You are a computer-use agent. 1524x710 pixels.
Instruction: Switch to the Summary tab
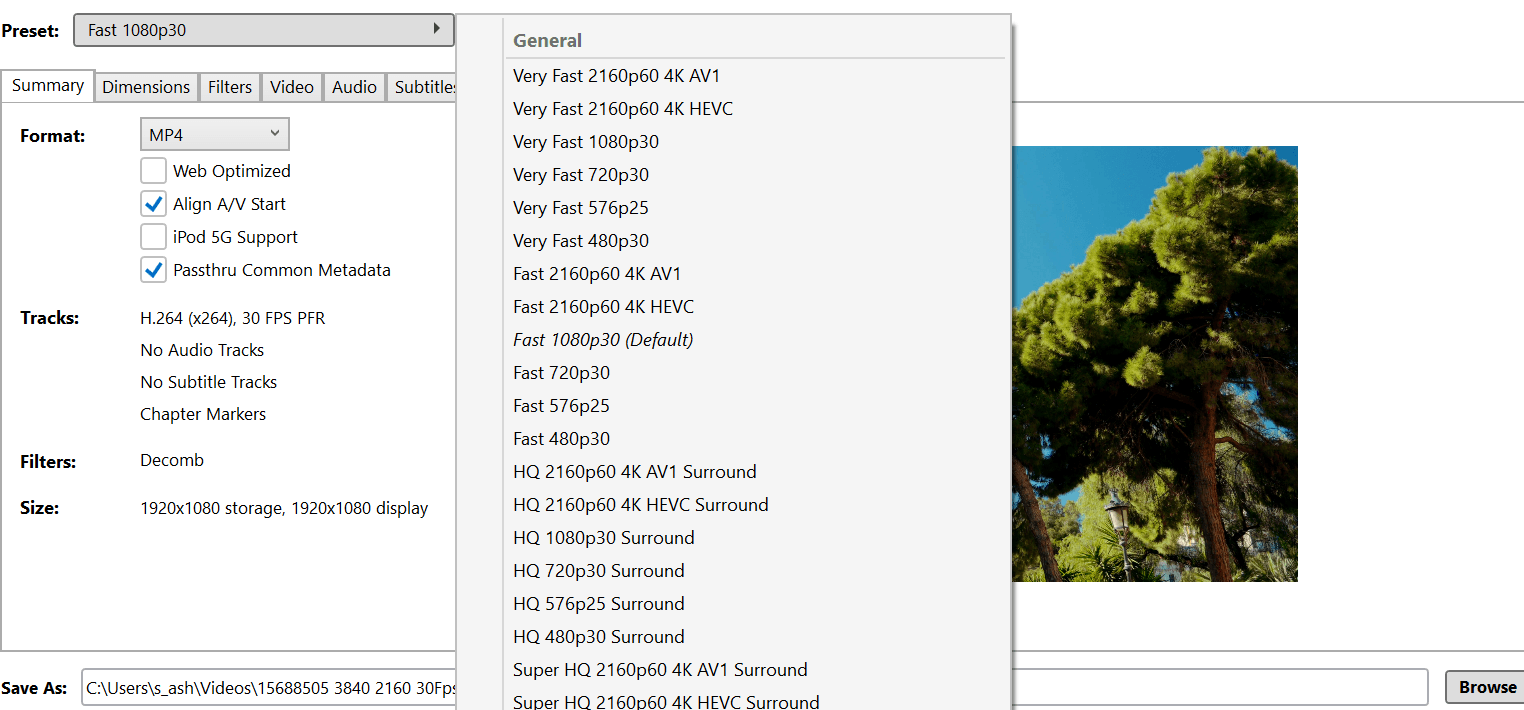pos(48,86)
